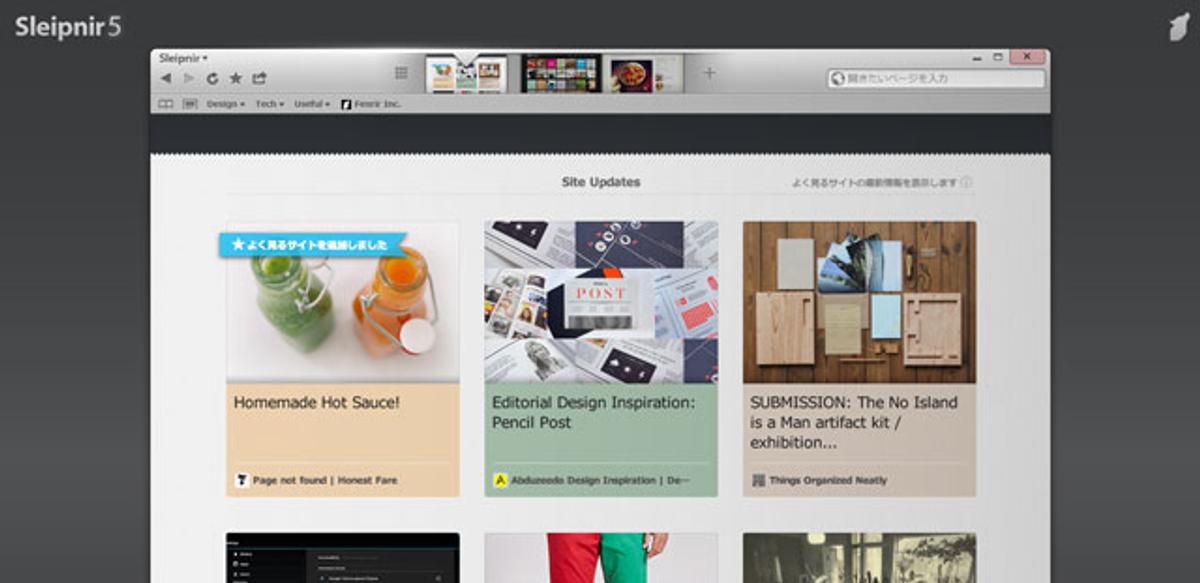This screenshot has height=583, width=1200.
Task: Click the panel icon next to bookmarks book
Action: click(189, 104)
